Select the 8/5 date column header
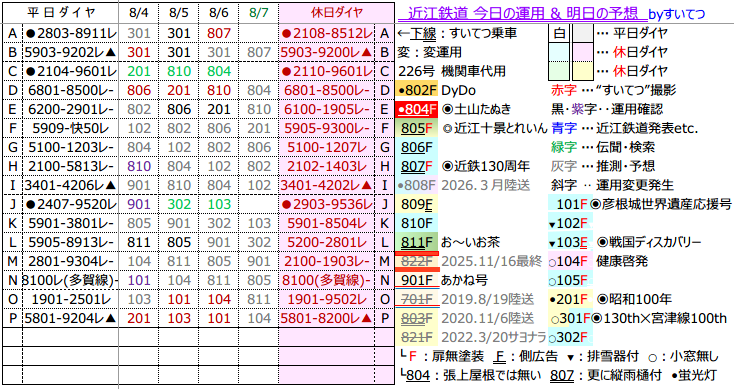Screen dimensions: 734x389 click(179, 13)
